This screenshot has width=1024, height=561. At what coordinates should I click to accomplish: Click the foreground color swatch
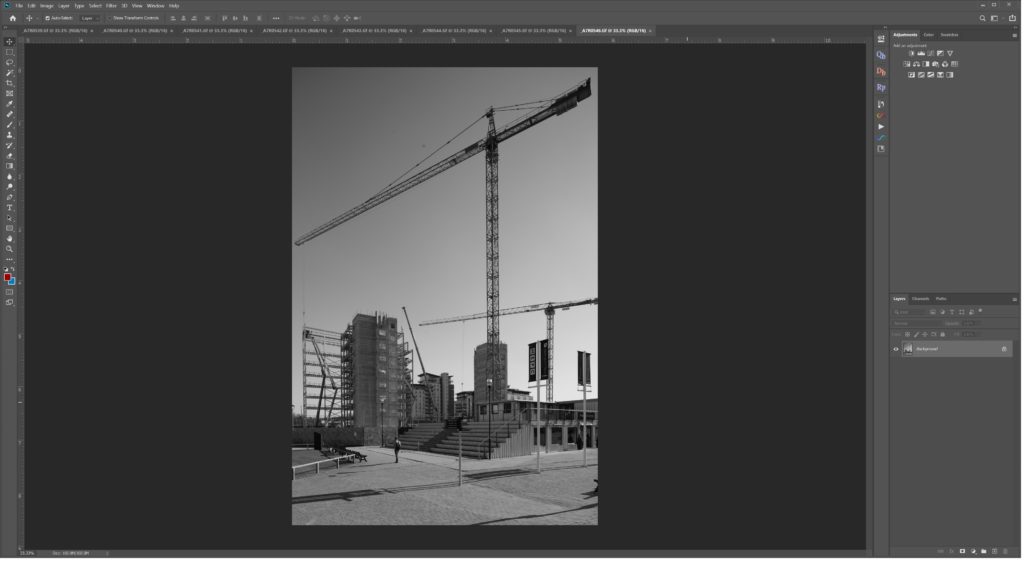[8, 278]
